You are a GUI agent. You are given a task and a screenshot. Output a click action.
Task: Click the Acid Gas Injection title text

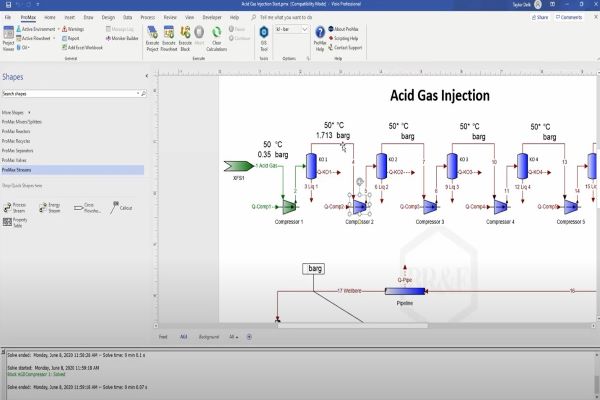click(440, 95)
